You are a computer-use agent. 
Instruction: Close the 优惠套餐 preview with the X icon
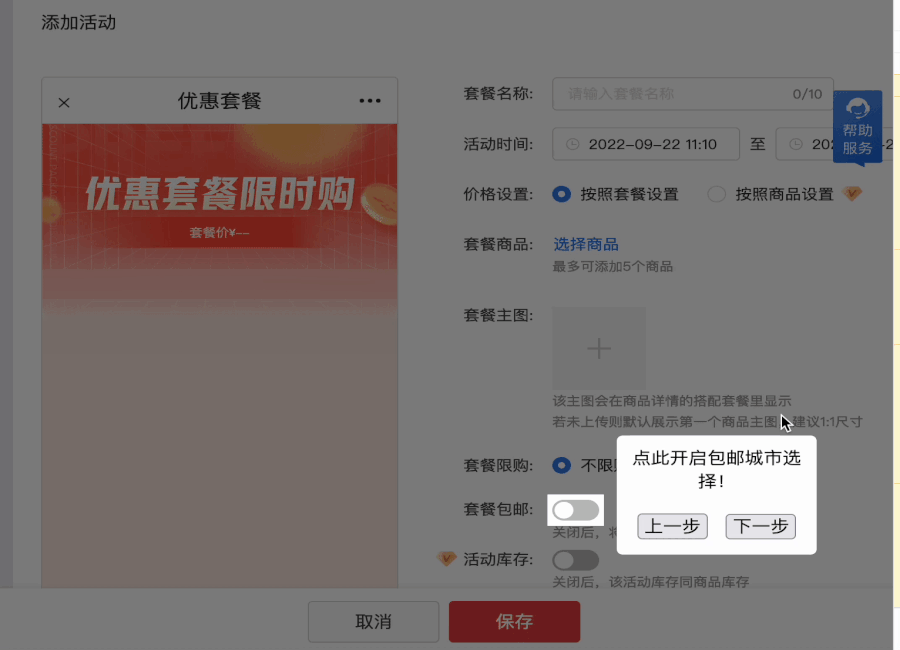[x=63, y=100]
